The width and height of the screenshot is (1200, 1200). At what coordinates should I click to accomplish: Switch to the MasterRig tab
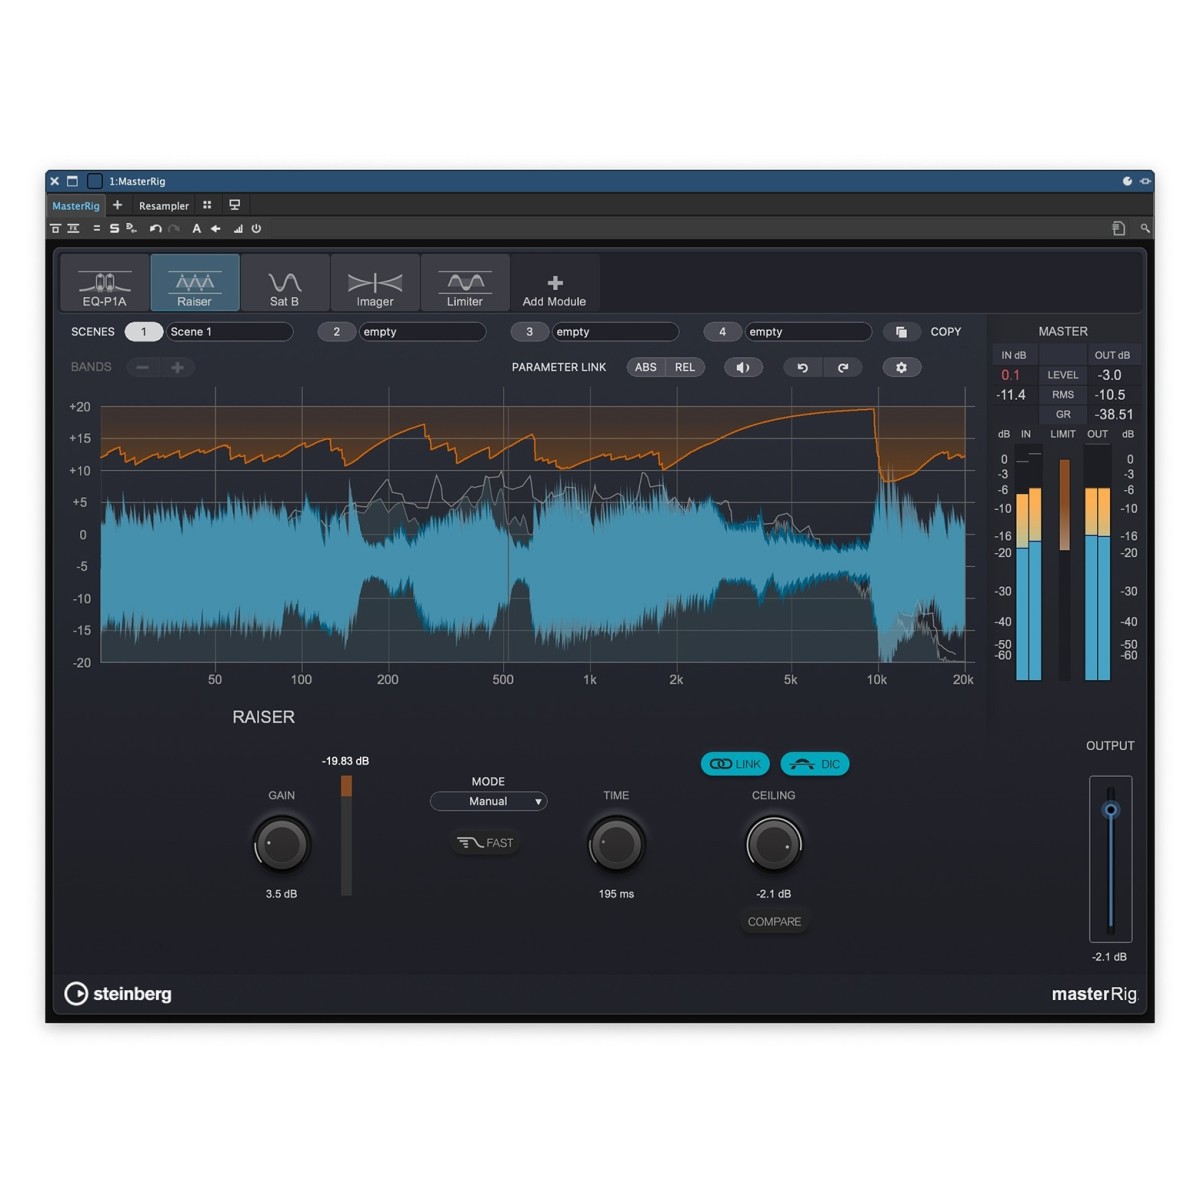pyautogui.click(x=76, y=206)
